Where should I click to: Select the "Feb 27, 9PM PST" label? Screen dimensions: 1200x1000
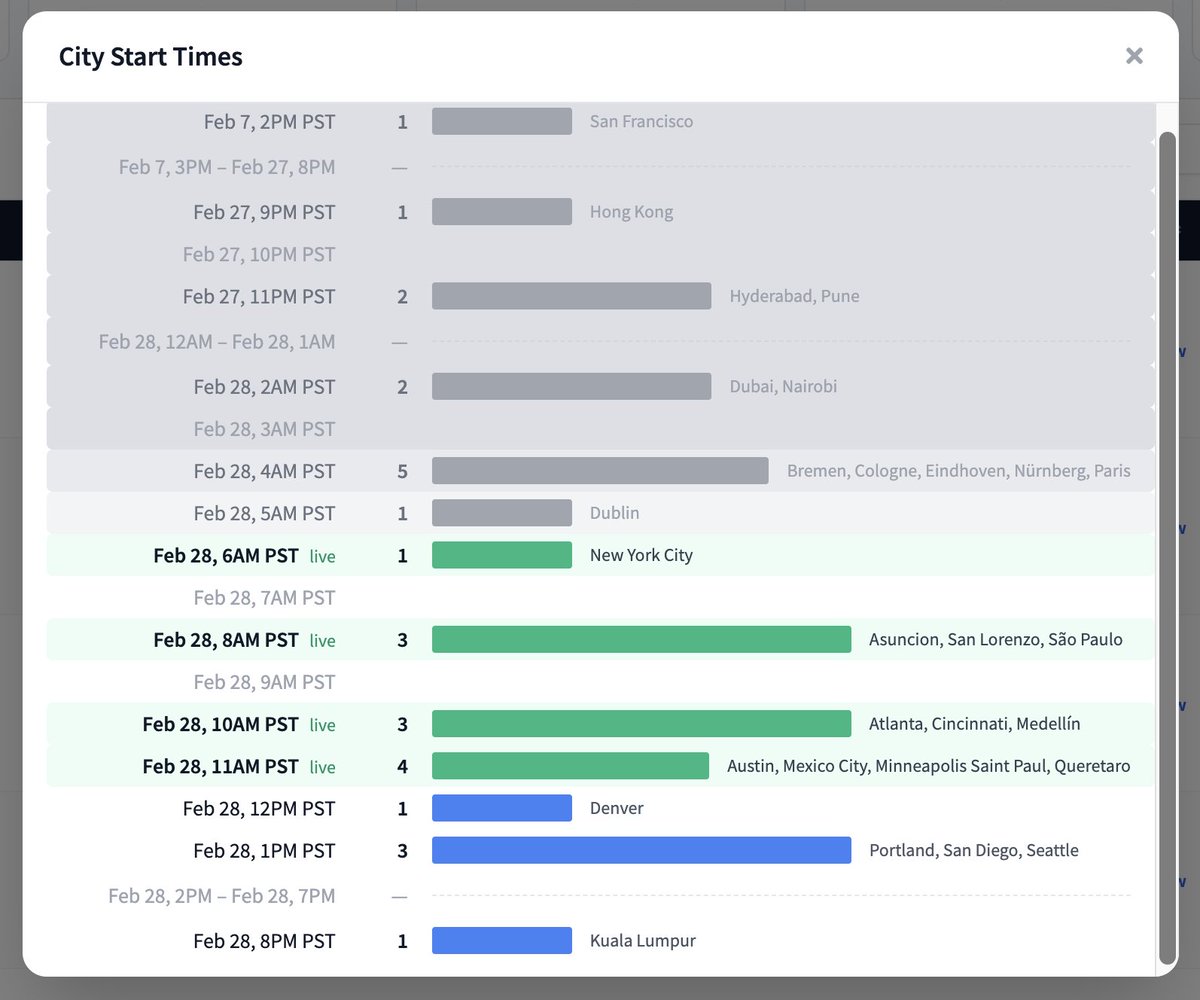[265, 212]
